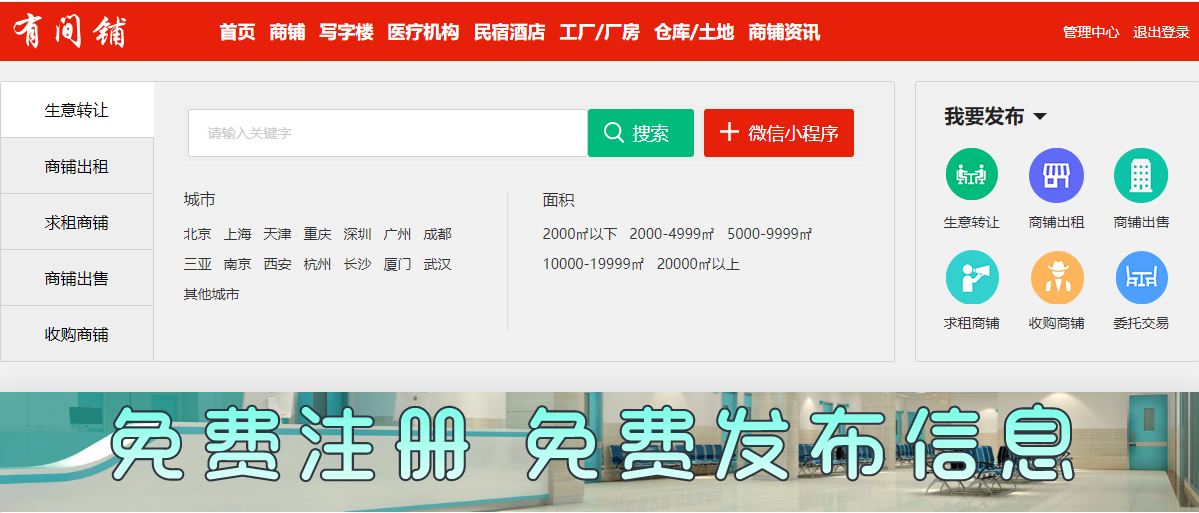Choose the 2000㎡以下 area filter
The height and width of the screenshot is (513, 1199).
click(x=580, y=234)
